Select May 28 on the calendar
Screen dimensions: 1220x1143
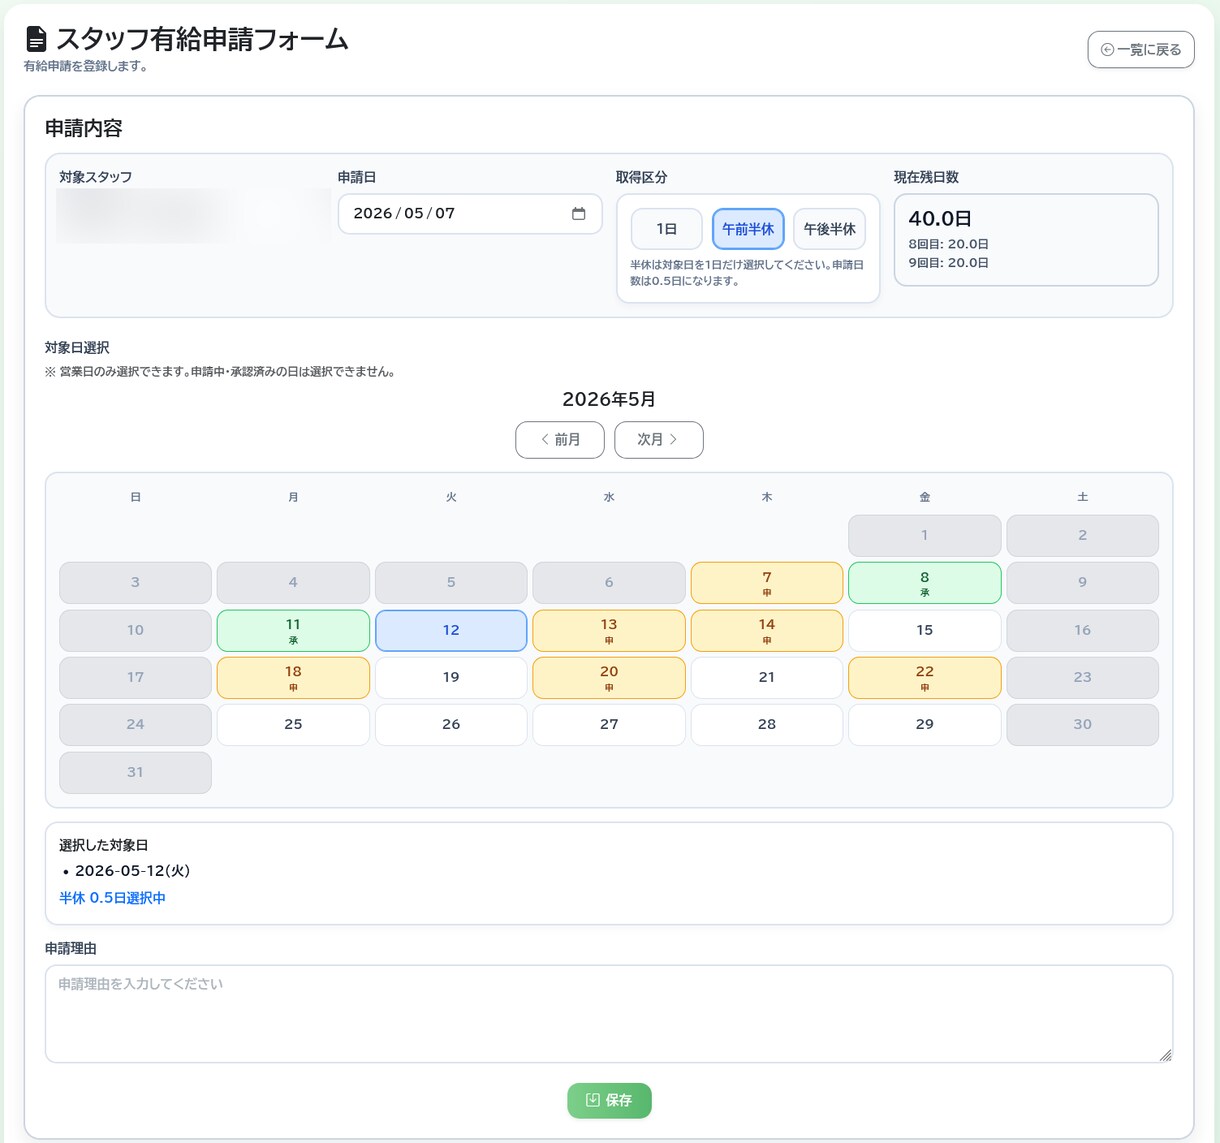click(767, 724)
